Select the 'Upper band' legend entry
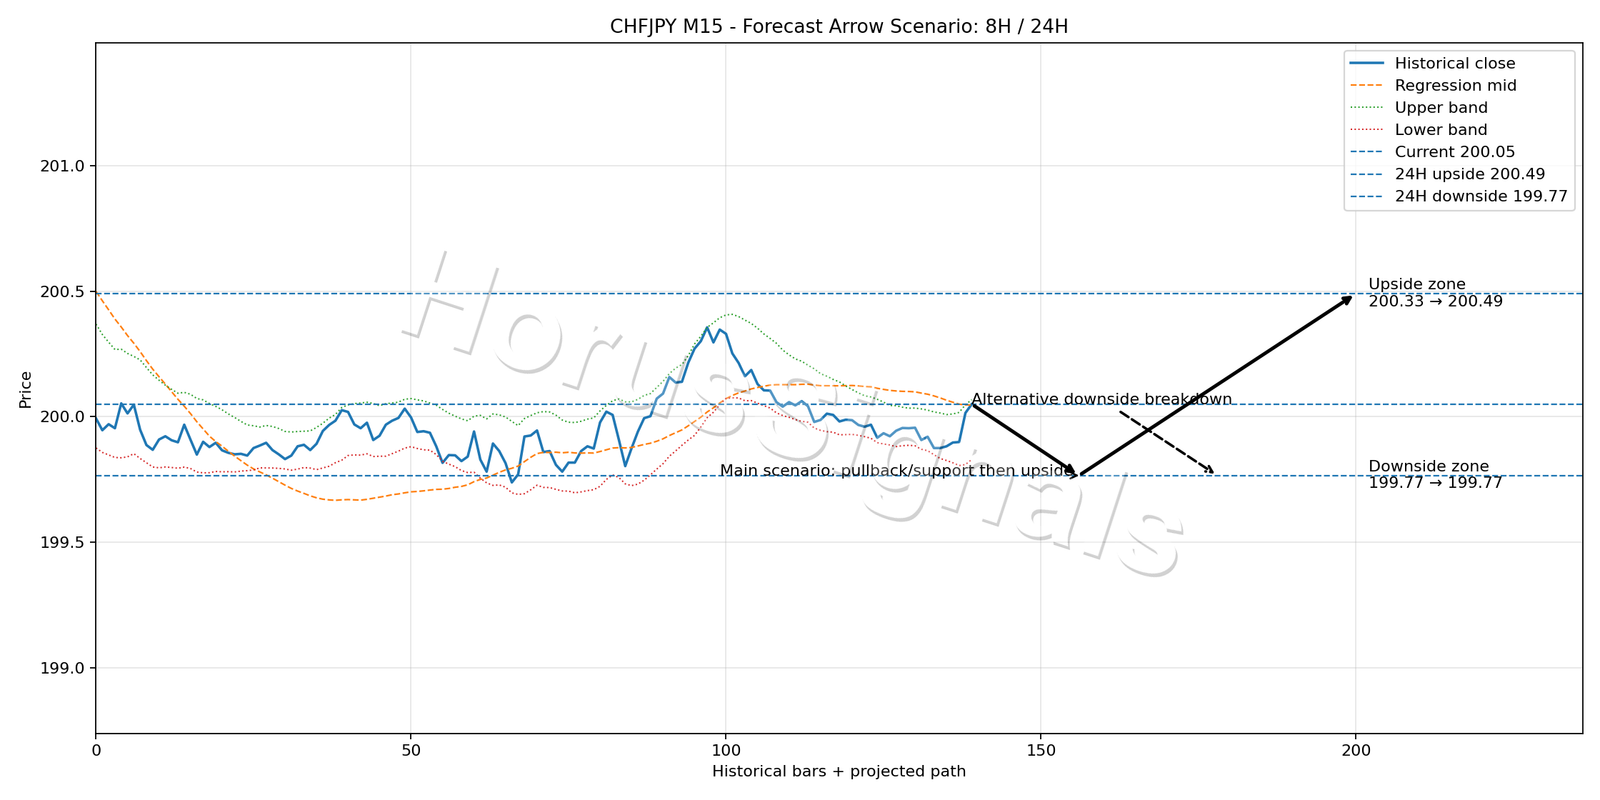This screenshot has width=1600, height=800. (x=1418, y=108)
